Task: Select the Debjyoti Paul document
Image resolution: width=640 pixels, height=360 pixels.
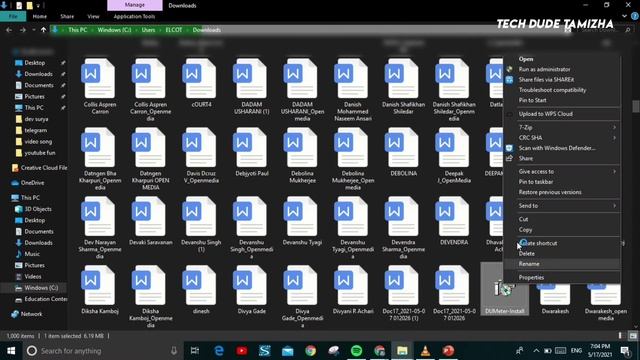Action: click(x=251, y=152)
